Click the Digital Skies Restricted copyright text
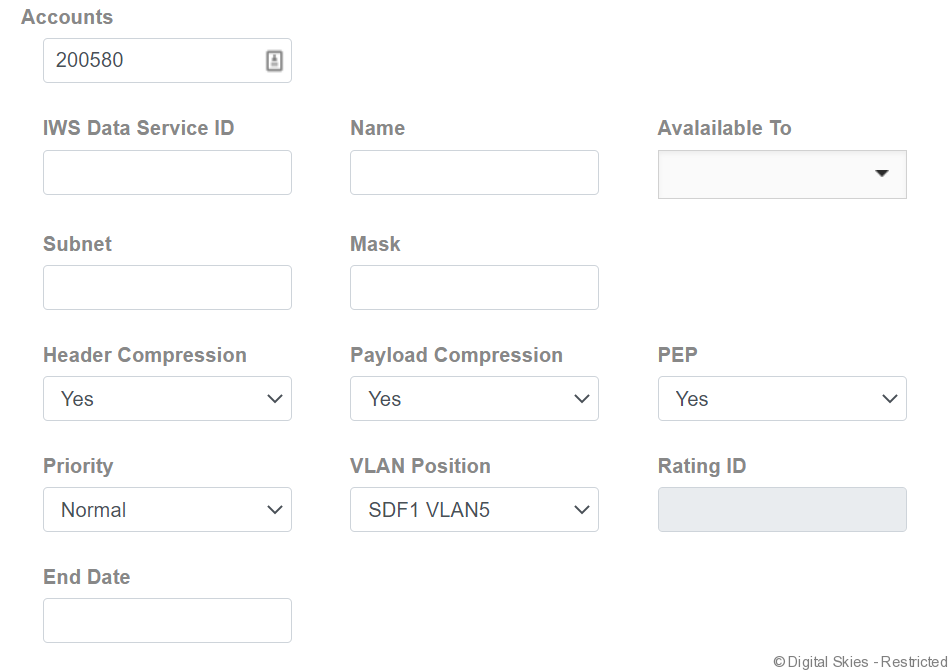The image size is (949, 671). point(859,661)
